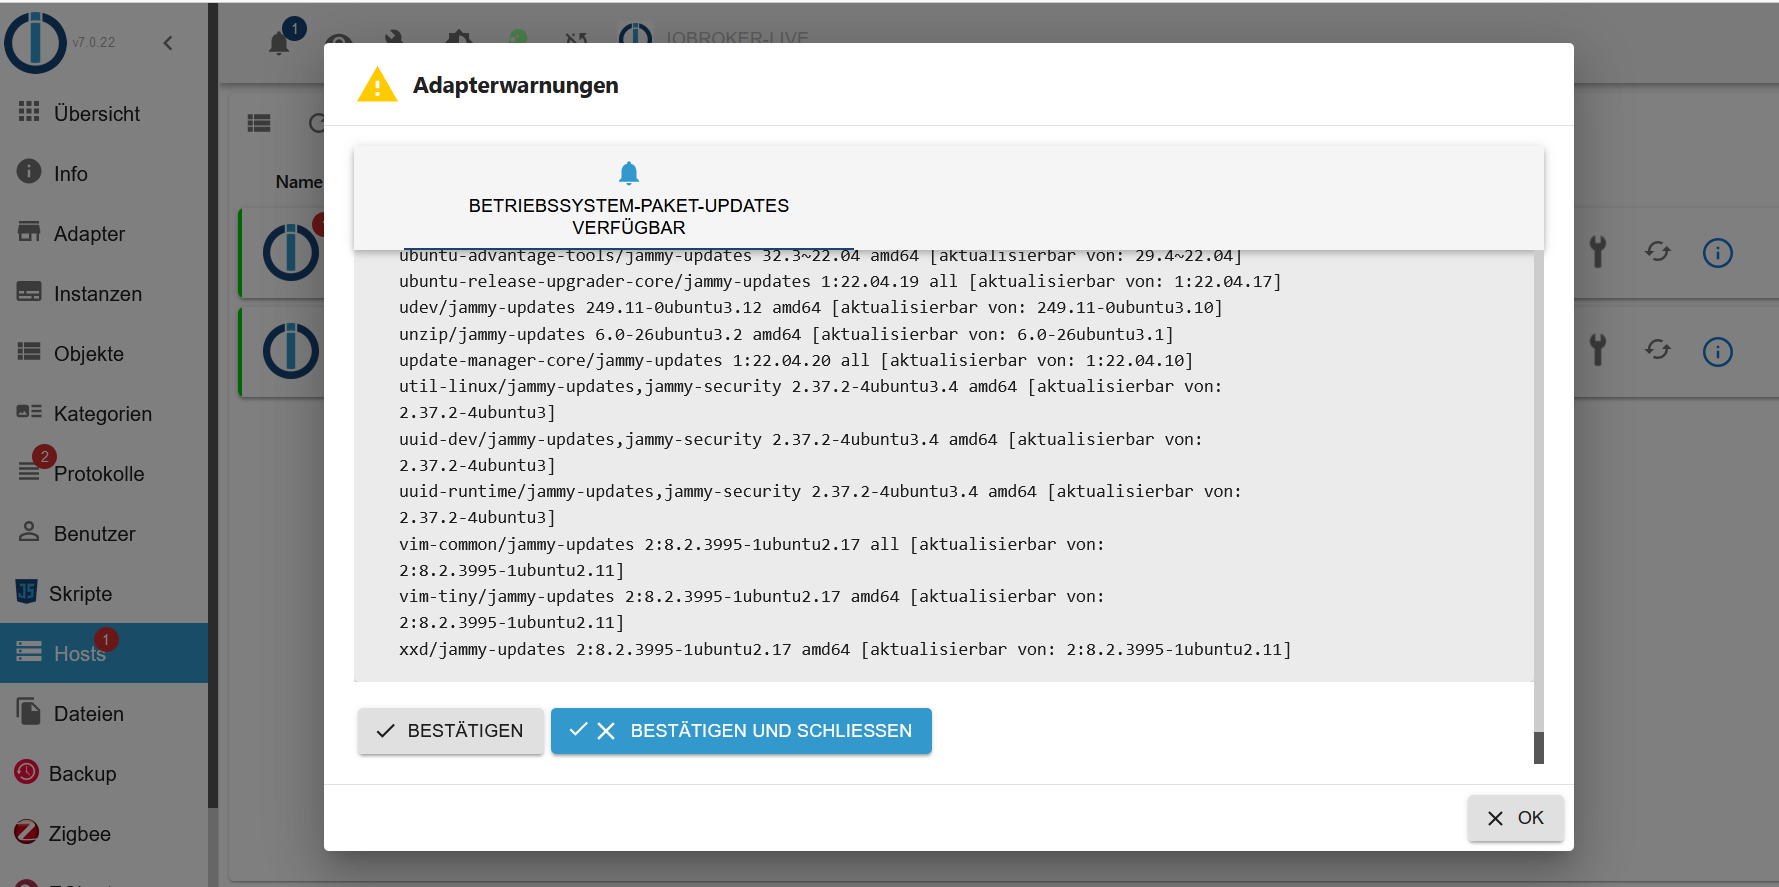Click the list view icon above Name
The height and width of the screenshot is (887, 1779).
(259, 123)
